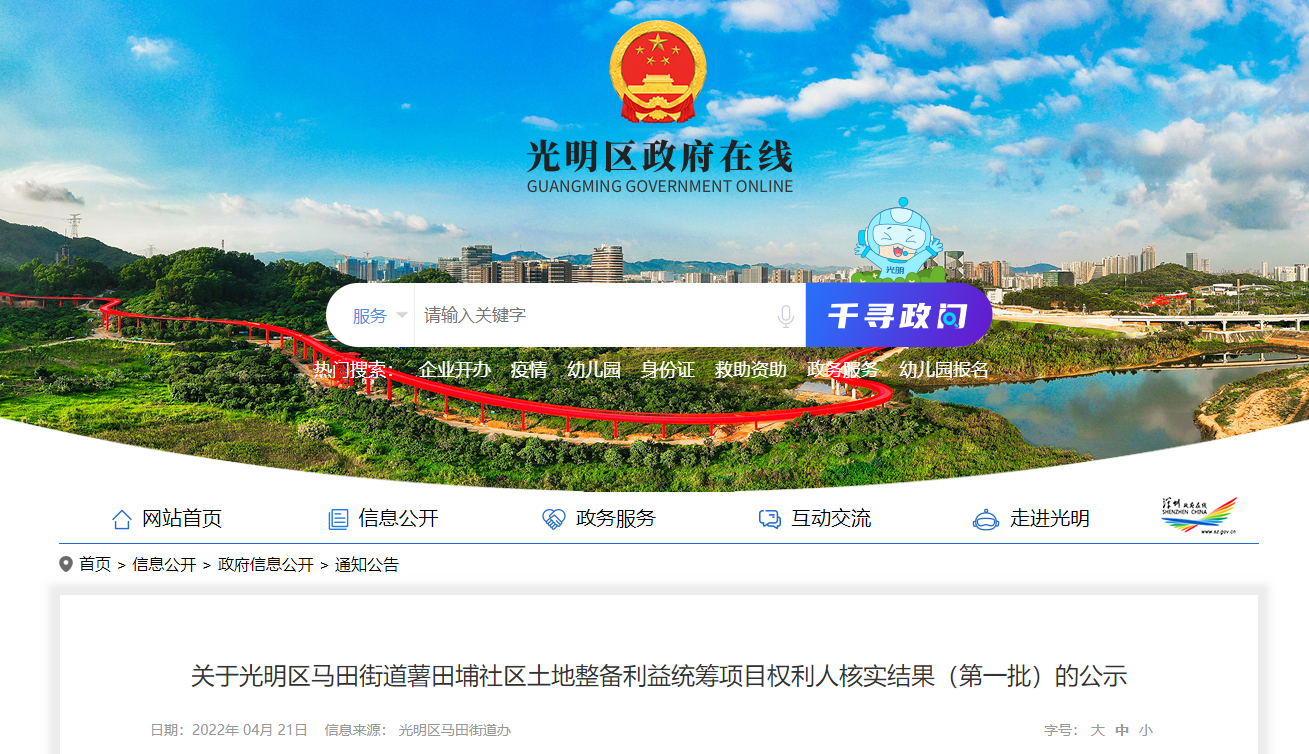Screen dimensions: 1309x754
Task: Open the Shenzhen China logo link
Action: 1199,516
